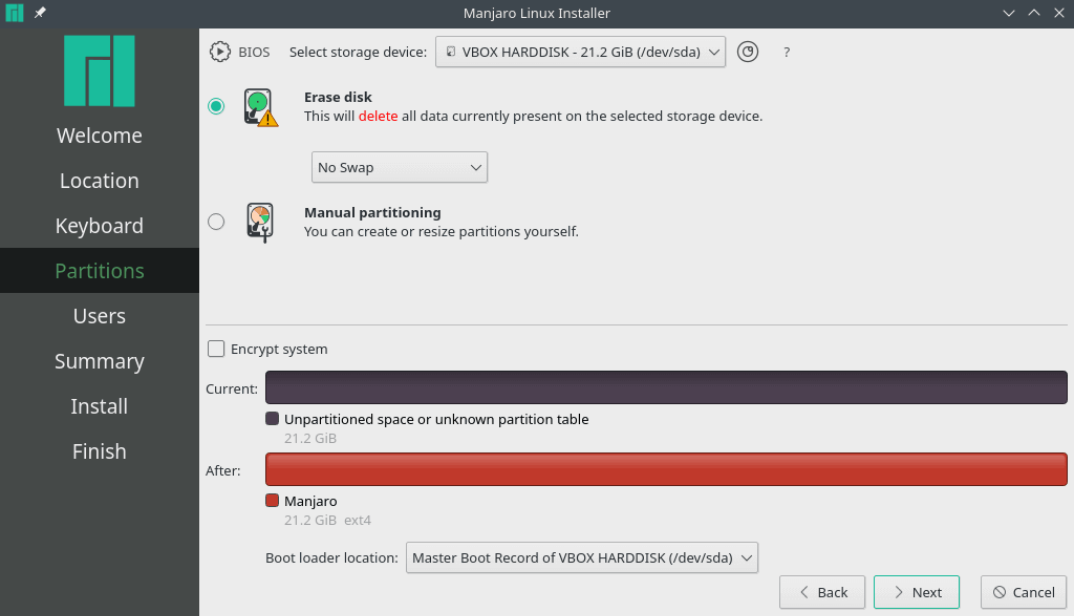
Task: Select the Erase disk radio option
Action: tap(216, 106)
